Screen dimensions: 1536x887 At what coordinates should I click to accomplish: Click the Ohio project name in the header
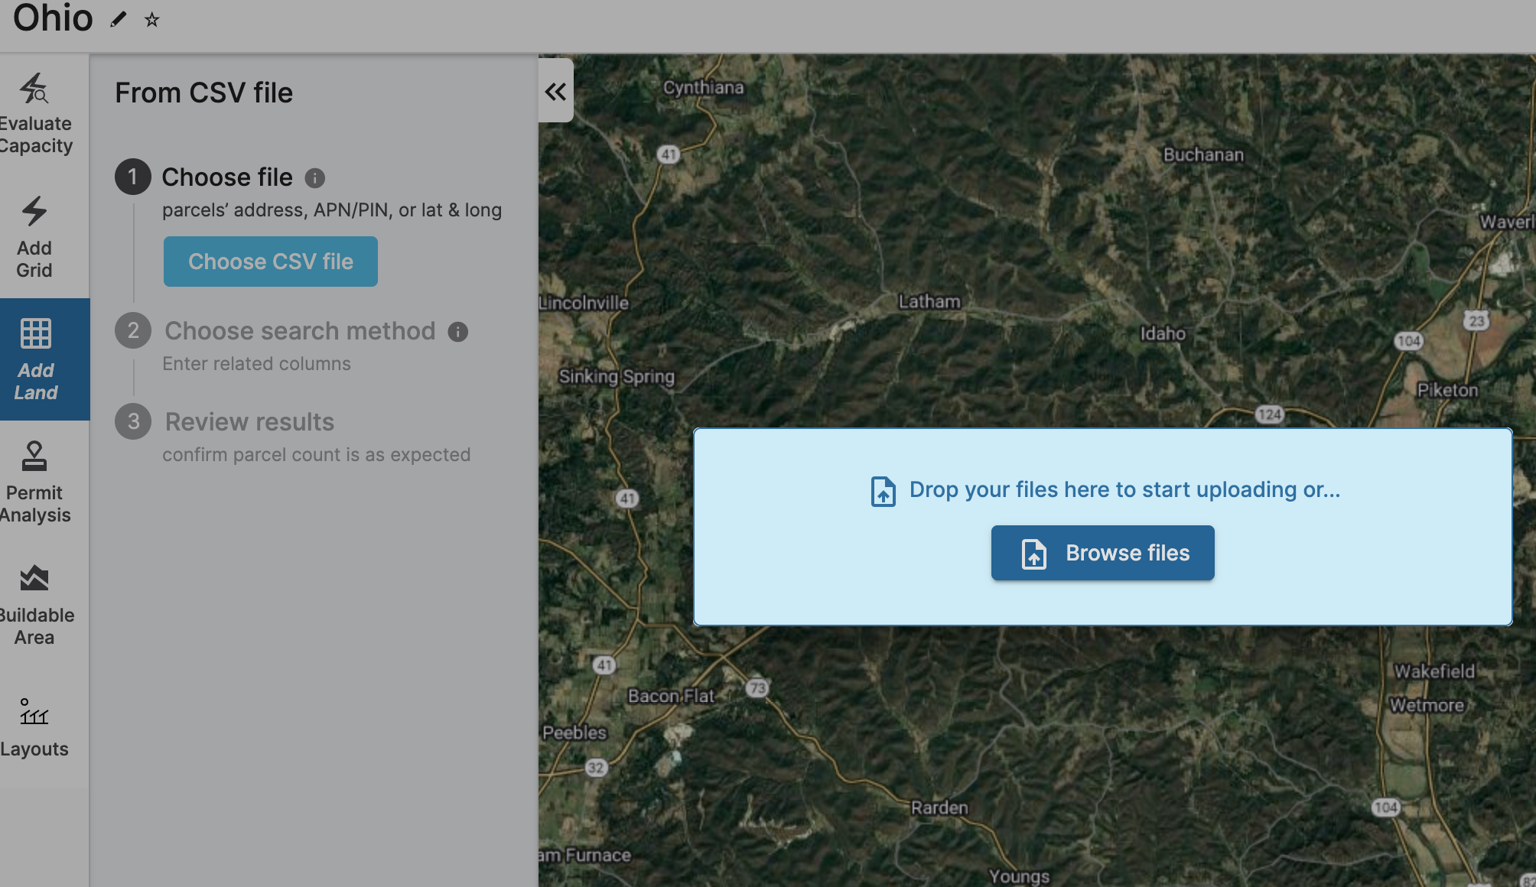coord(52,18)
